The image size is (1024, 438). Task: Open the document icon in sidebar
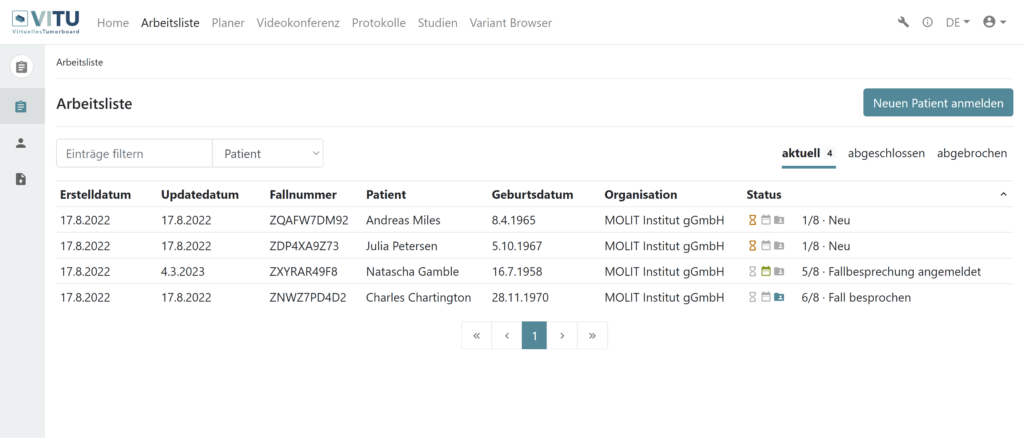click(x=21, y=180)
